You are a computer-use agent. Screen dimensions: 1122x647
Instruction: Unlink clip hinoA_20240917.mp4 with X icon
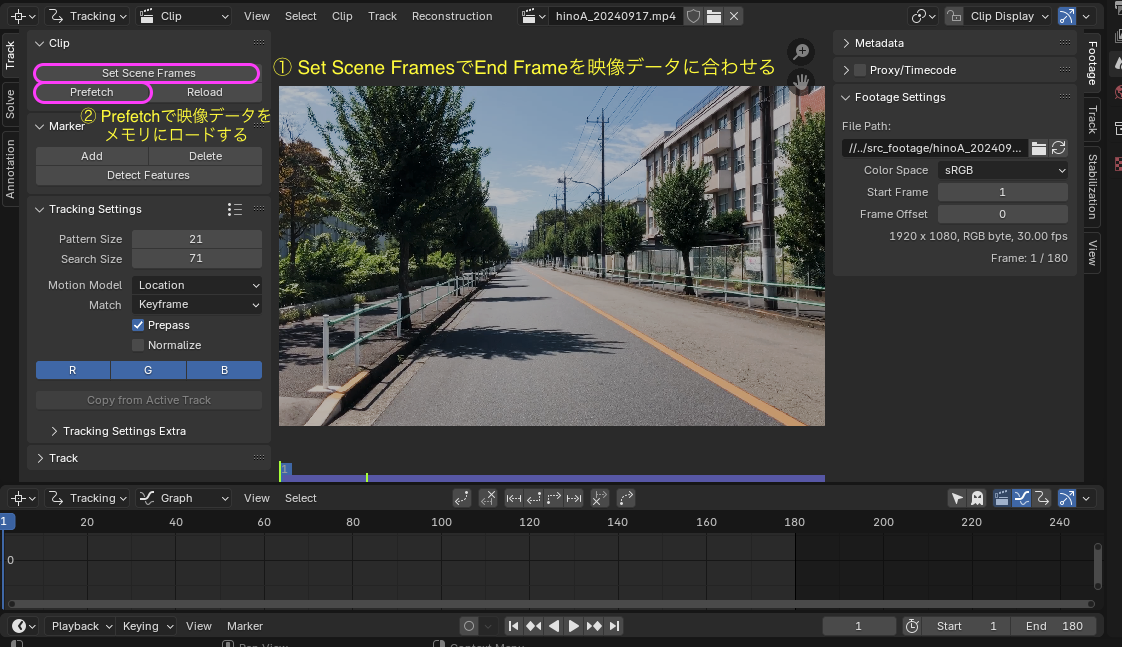pyautogui.click(x=733, y=16)
